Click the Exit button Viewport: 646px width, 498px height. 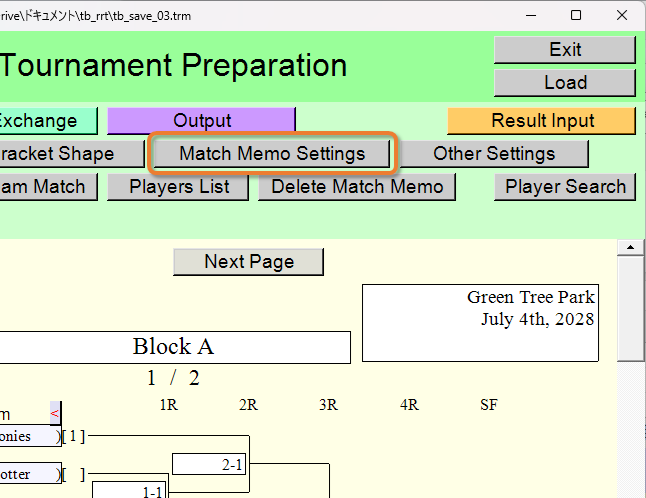tap(565, 50)
